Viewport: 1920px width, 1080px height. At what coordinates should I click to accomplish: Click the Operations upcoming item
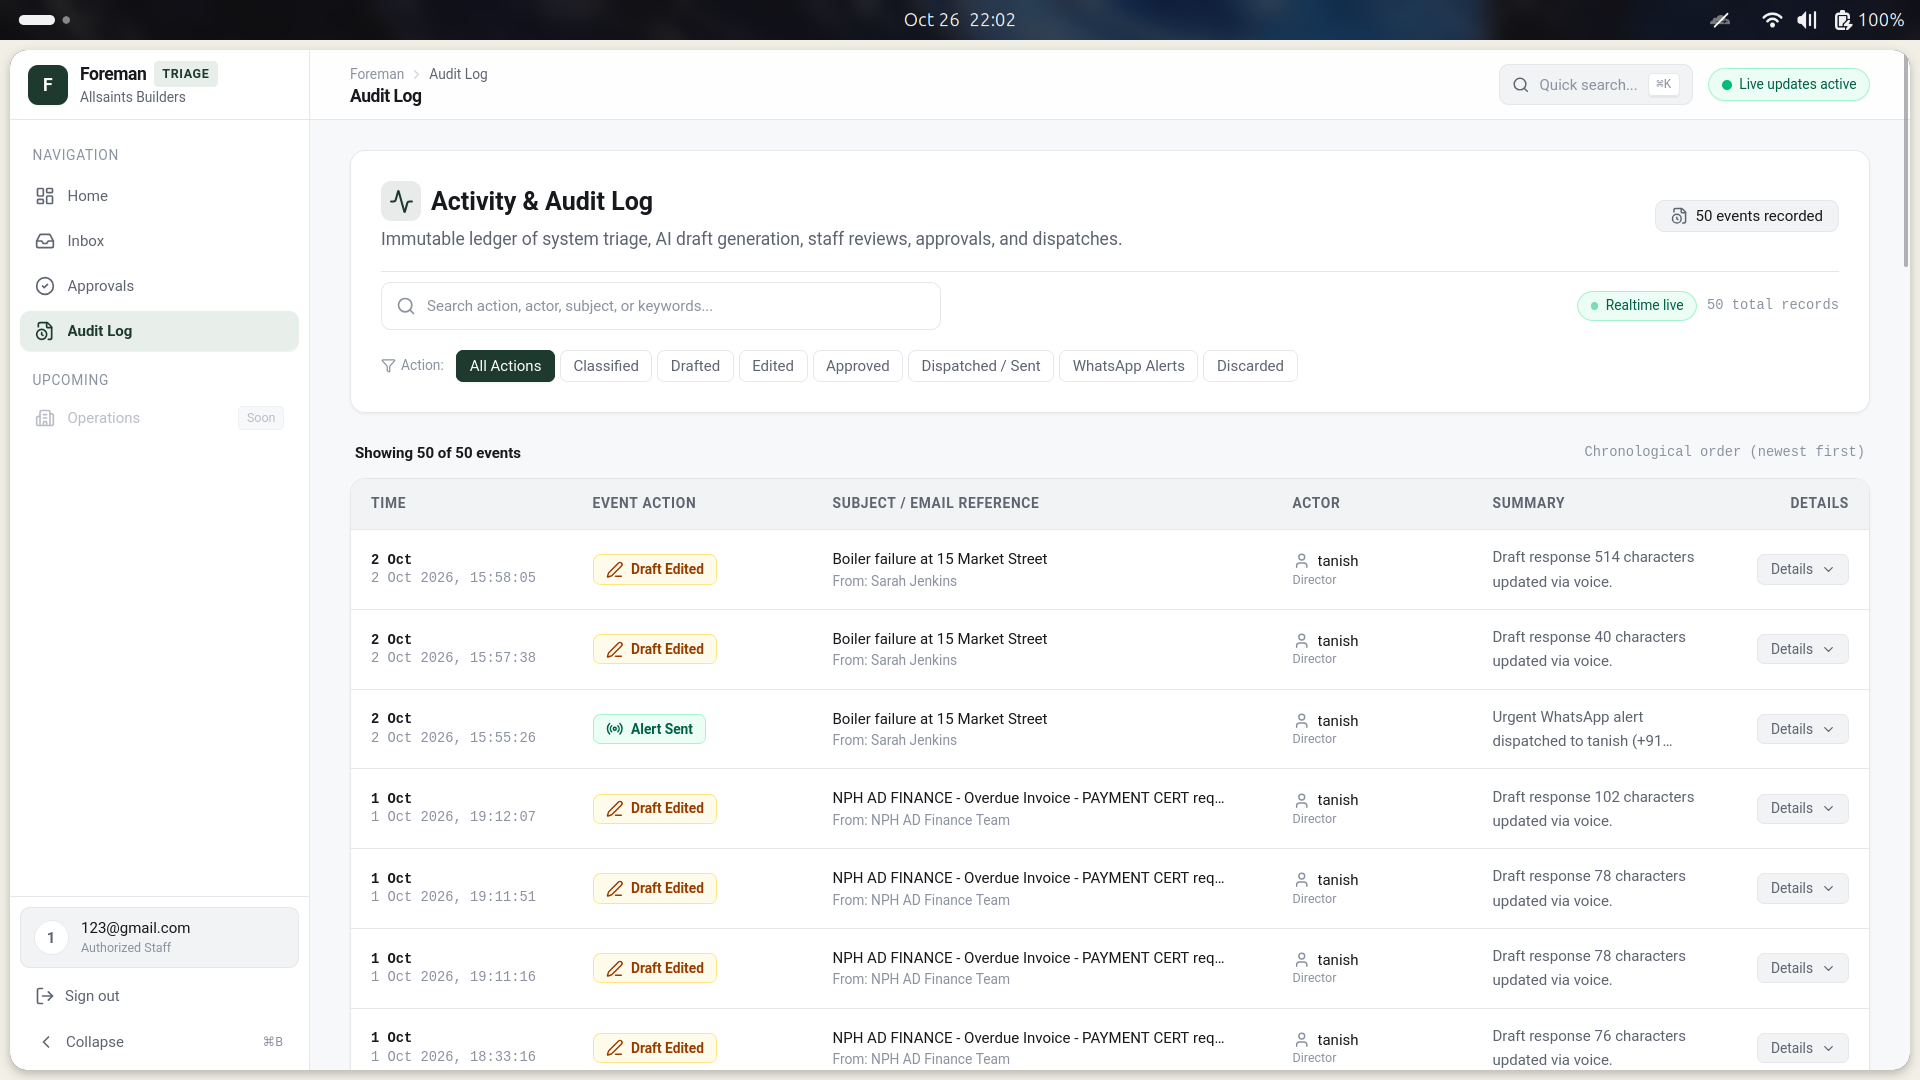tap(159, 418)
